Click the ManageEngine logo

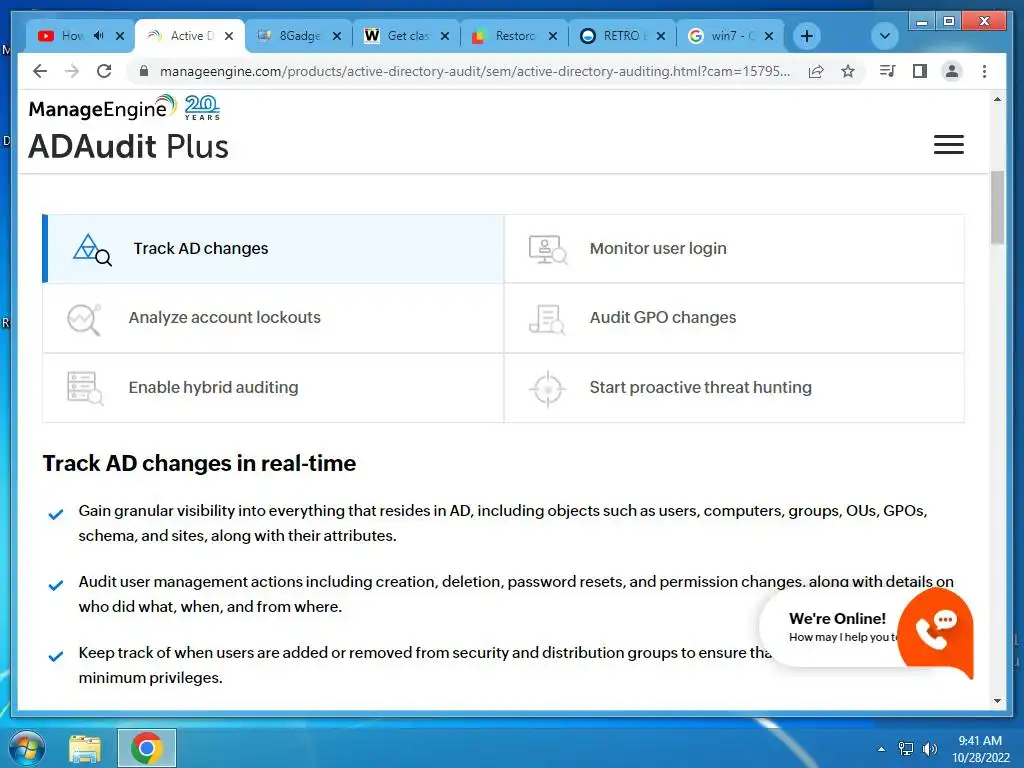click(103, 108)
